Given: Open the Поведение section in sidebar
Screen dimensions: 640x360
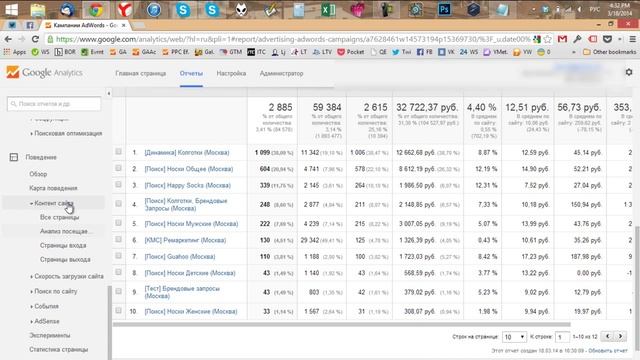Looking at the screenshot, I should click(41, 157).
